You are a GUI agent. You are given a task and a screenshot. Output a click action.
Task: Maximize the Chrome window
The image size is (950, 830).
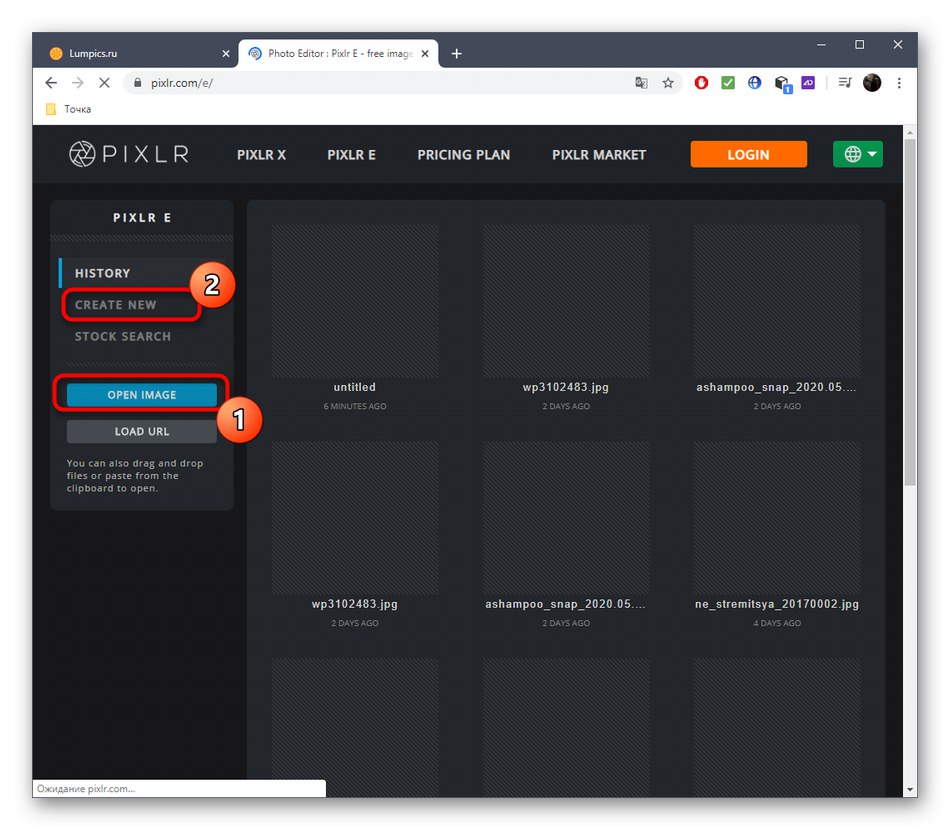pyautogui.click(x=859, y=45)
